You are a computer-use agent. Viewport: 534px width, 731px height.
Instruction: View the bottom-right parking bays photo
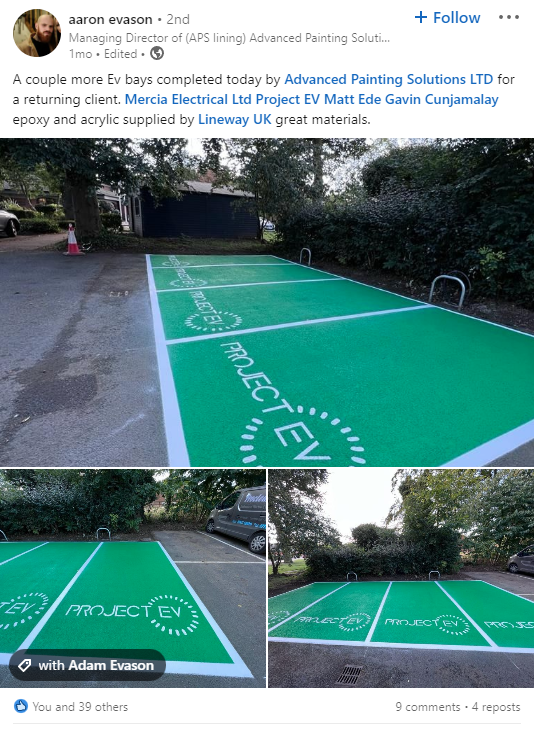(401, 578)
